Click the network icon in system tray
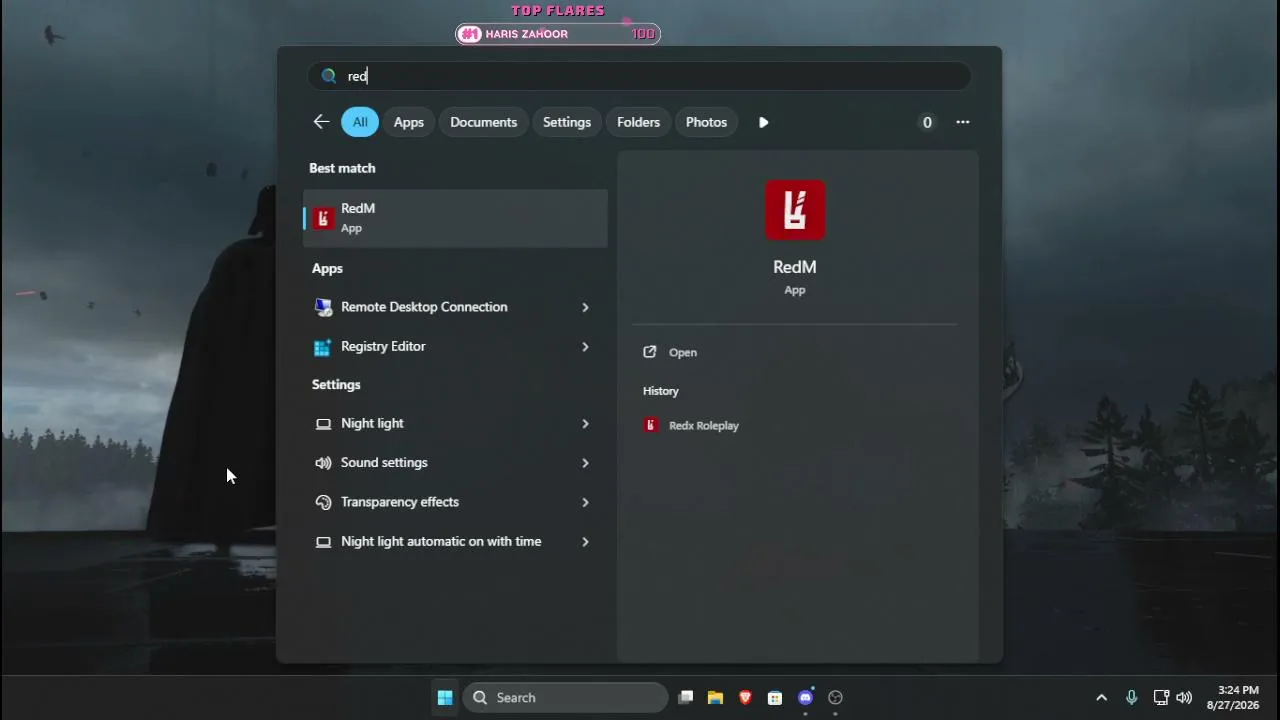1280x720 pixels. [x=1161, y=698]
